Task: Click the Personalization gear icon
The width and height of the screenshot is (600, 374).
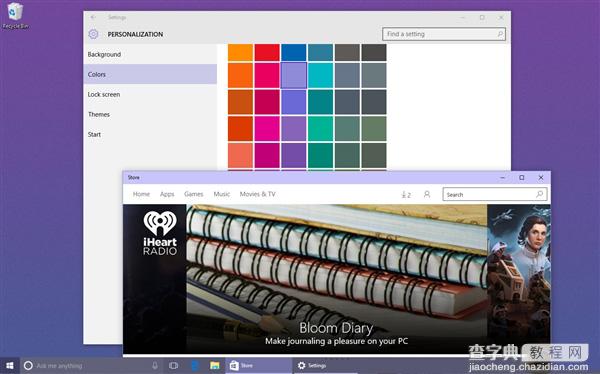Action: click(93, 34)
